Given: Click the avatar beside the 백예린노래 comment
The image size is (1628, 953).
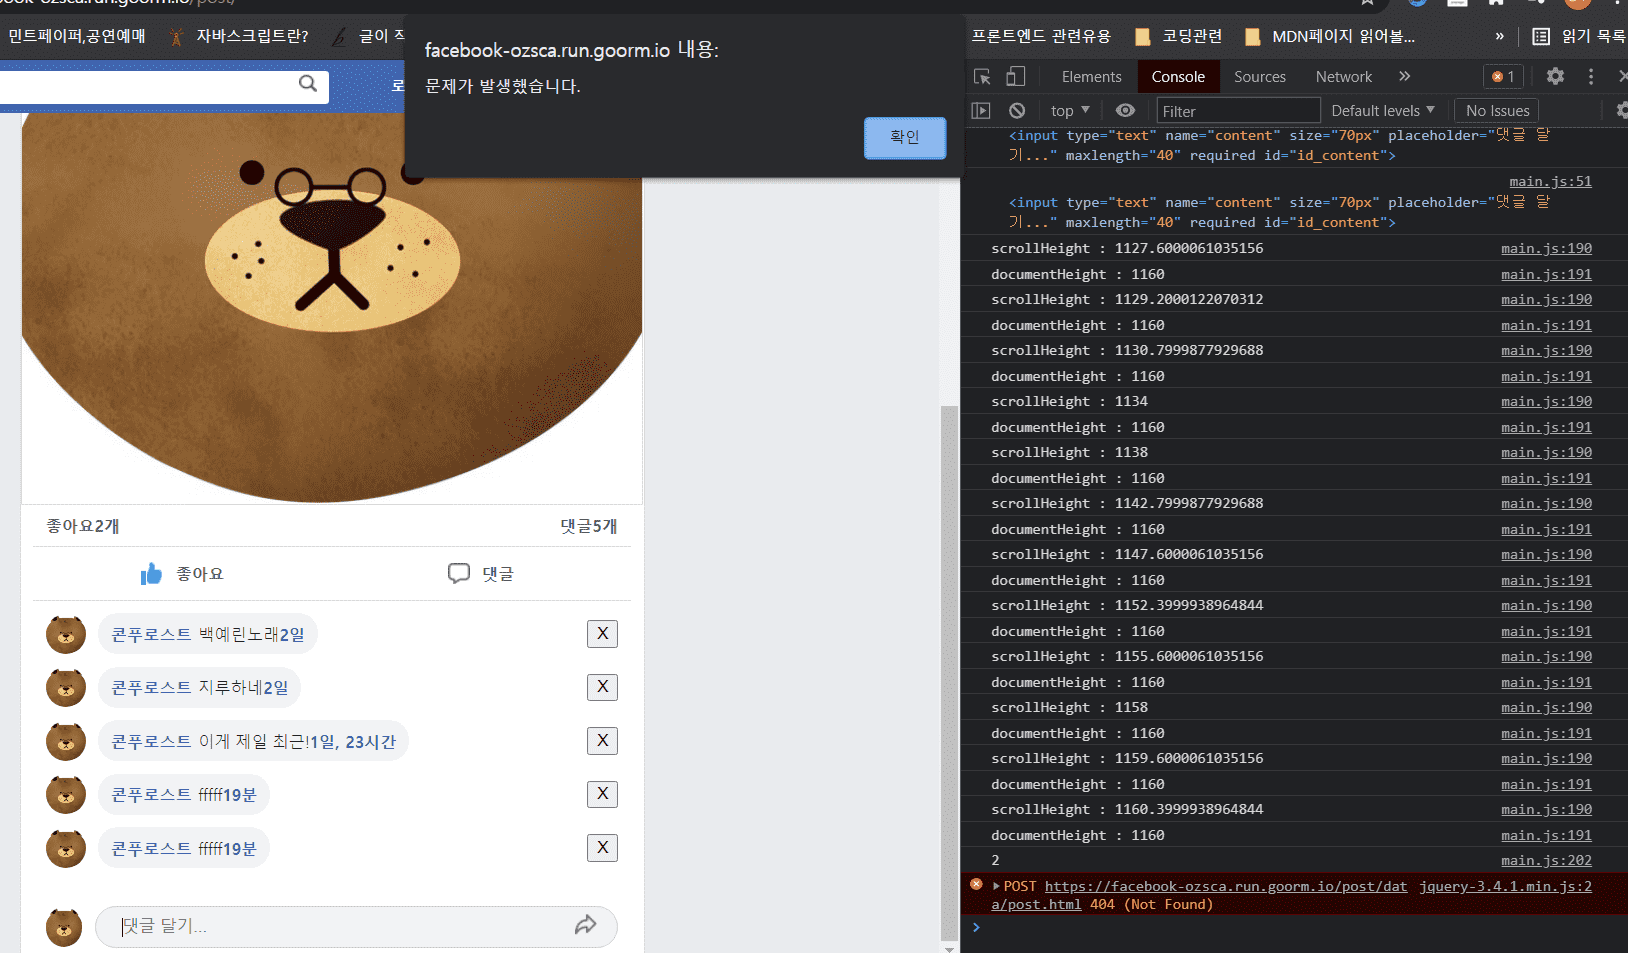Looking at the screenshot, I should click(66, 634).
